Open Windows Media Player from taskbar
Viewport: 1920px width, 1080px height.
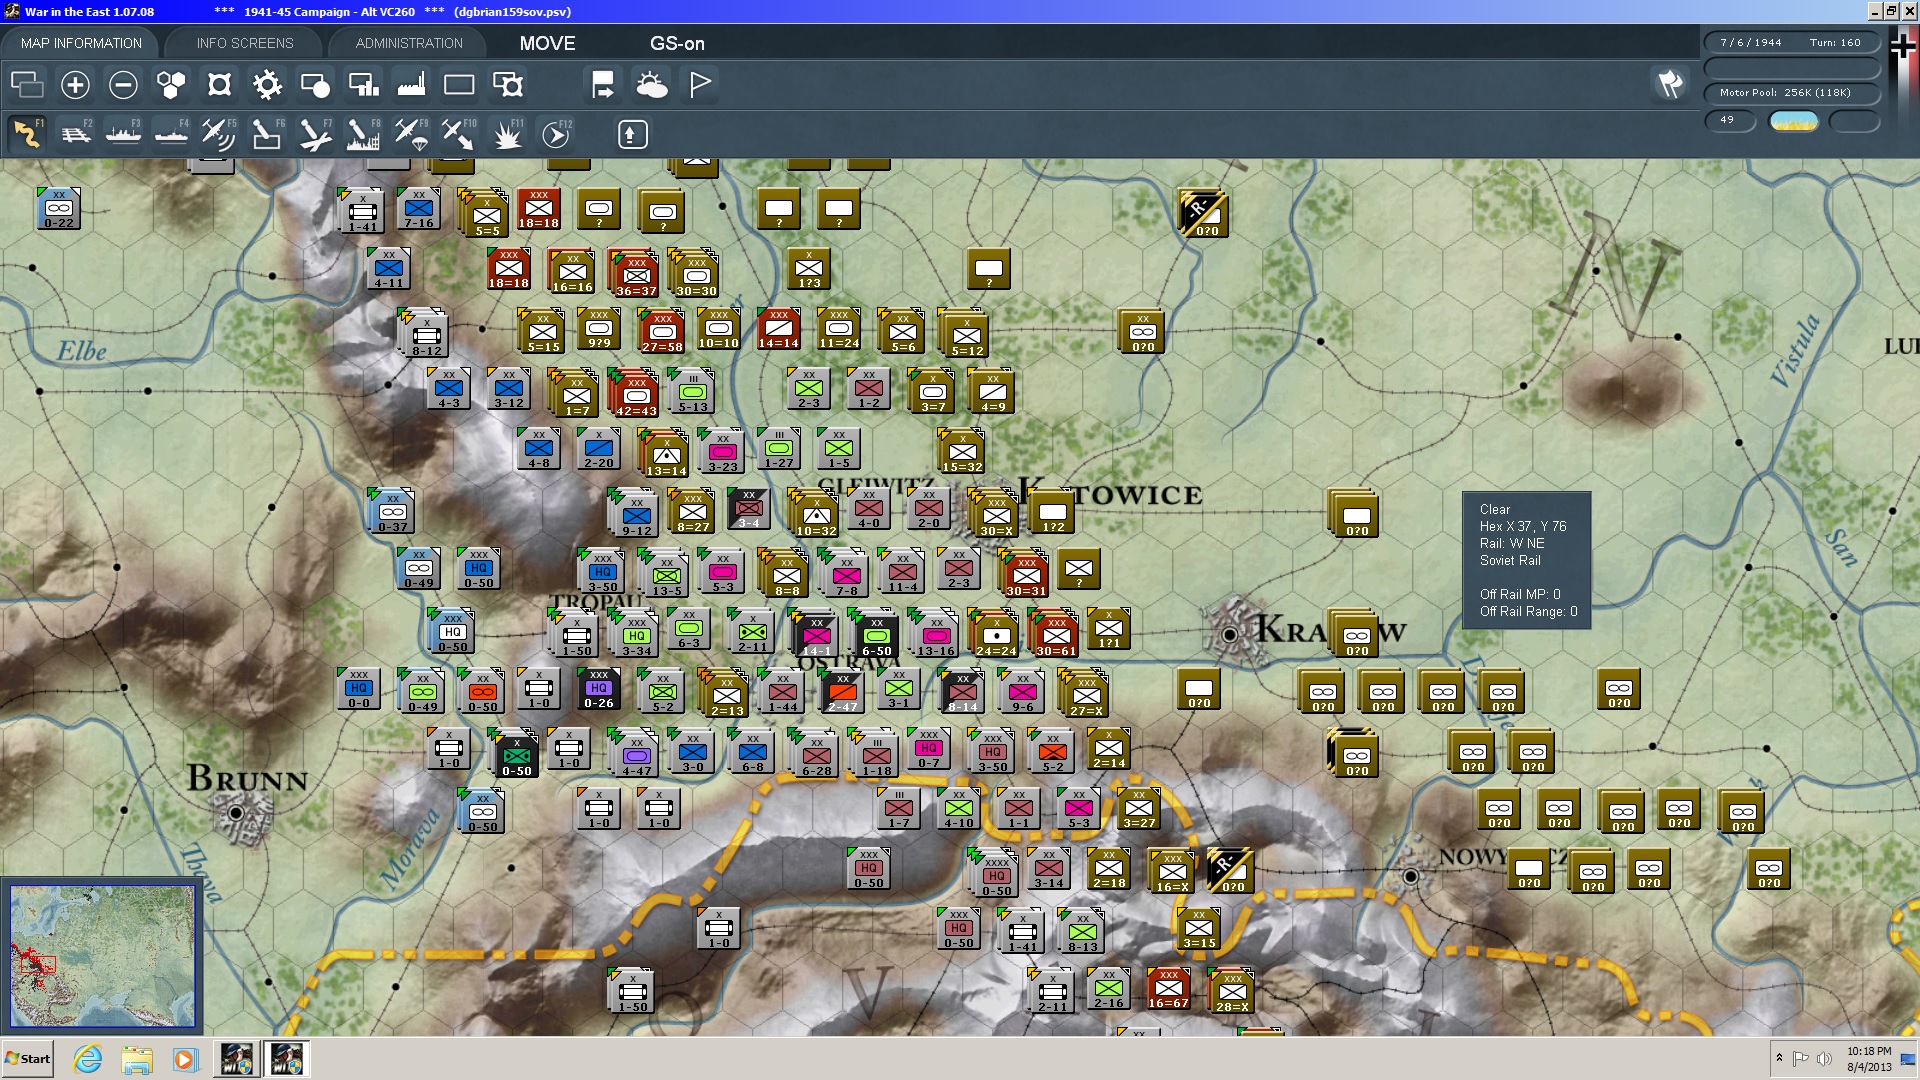[185, 1059]
